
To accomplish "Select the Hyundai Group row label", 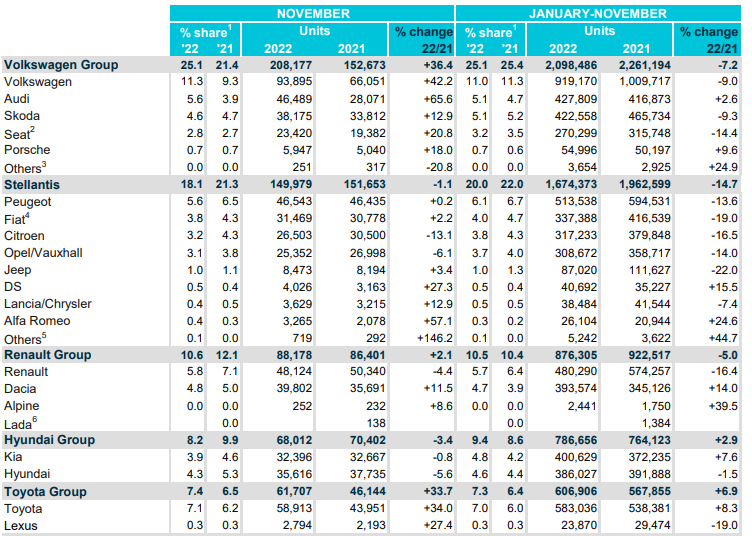I will point(49,440).
